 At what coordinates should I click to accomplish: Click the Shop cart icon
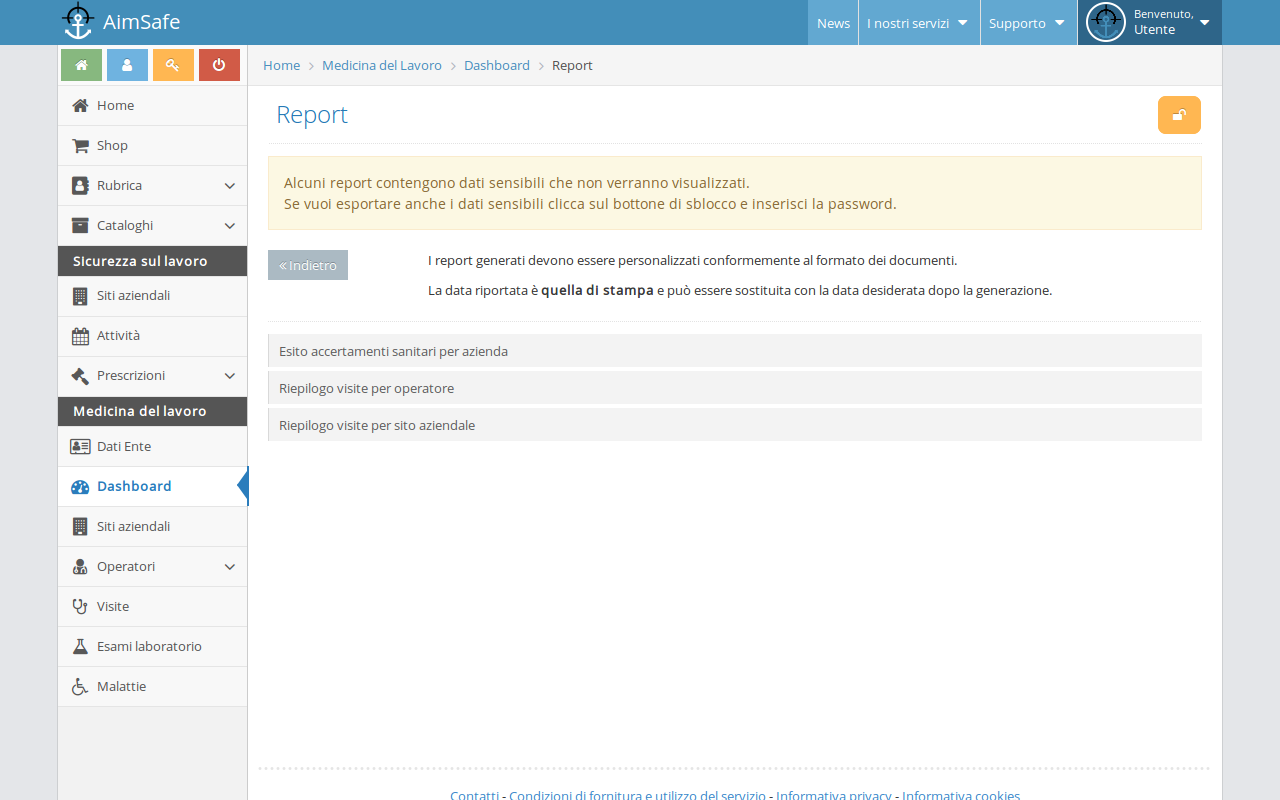click(80, 145)
